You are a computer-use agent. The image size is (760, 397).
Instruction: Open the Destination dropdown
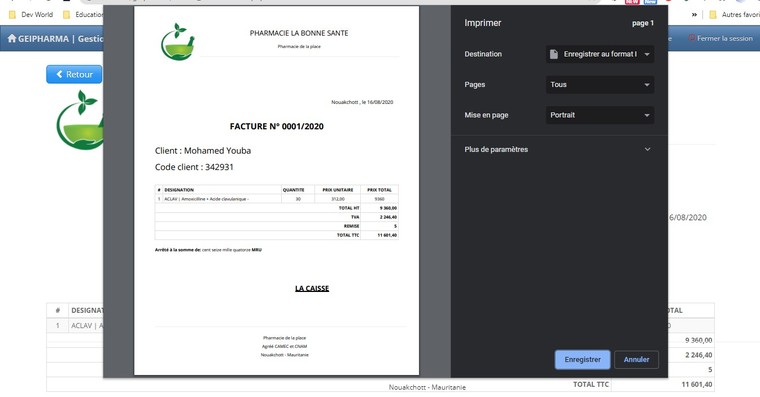(x=600, y=54)
